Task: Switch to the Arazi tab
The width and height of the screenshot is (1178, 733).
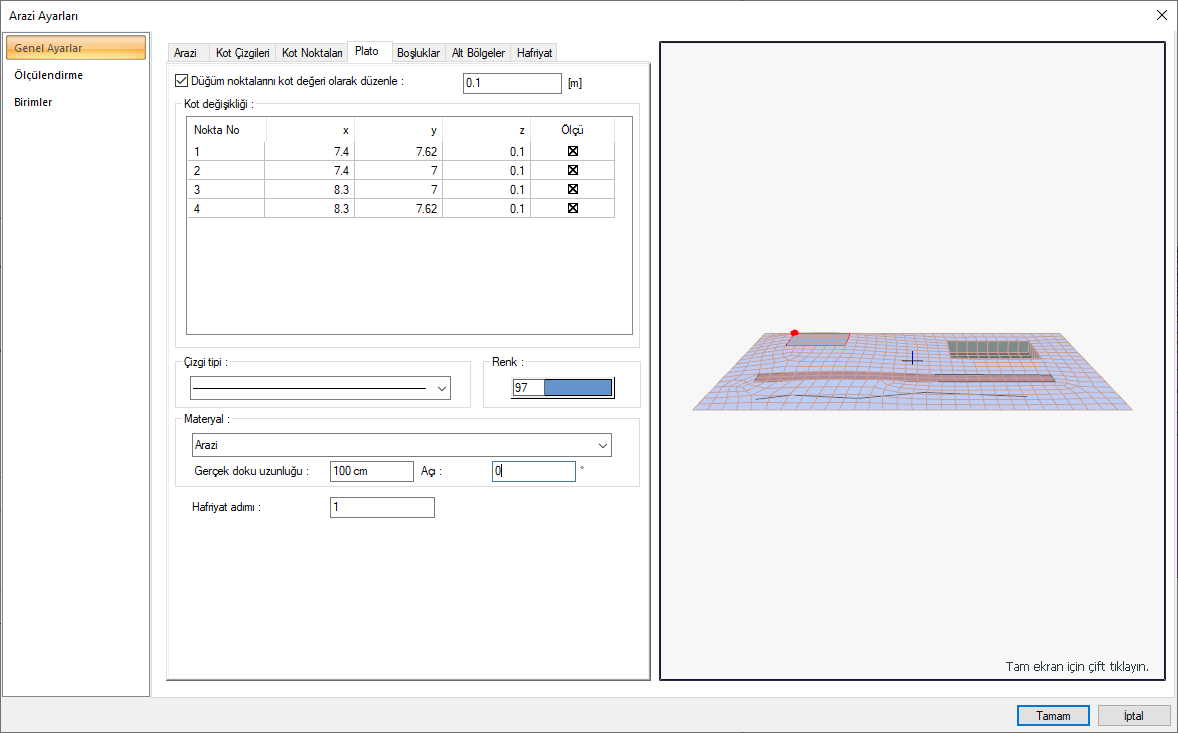Action: click(x=185, y=53)
